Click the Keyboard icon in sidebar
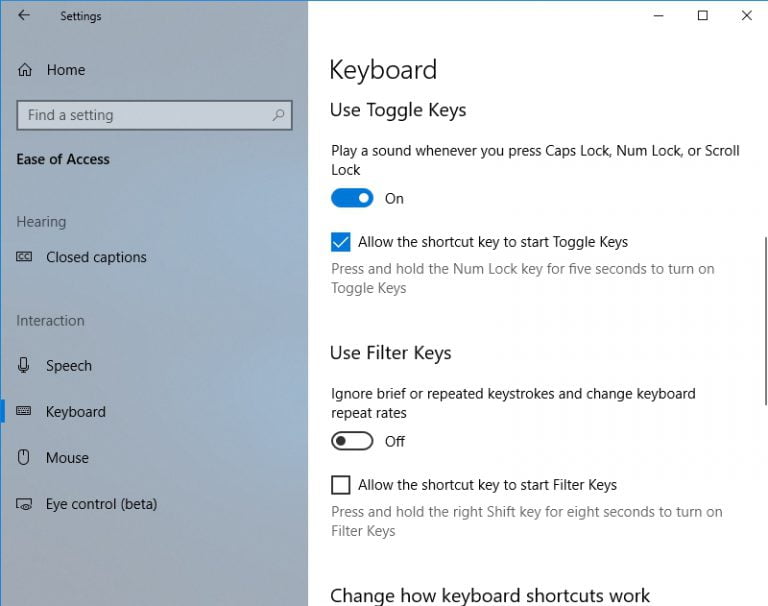The width and height of the screenshot is (768, 606). click(25, 412)
